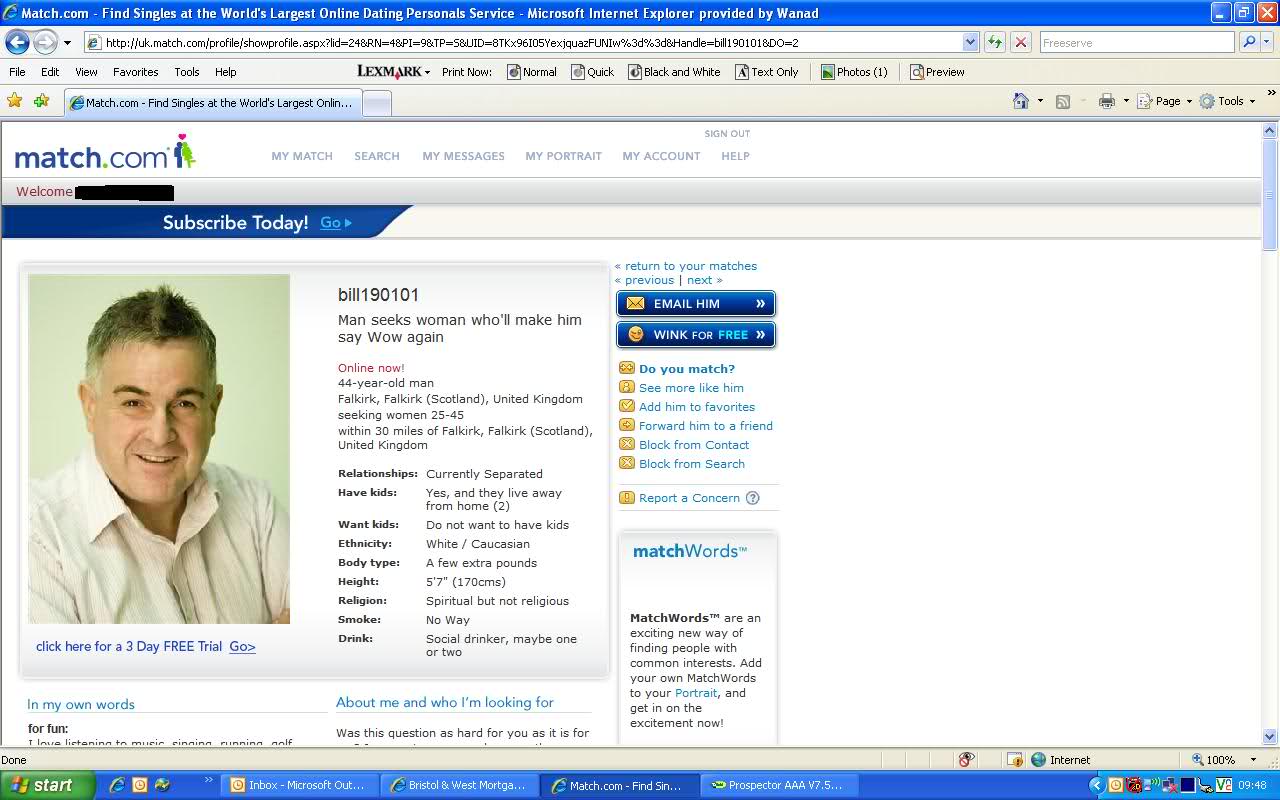This screenshot has width=1280, height=800.
Task: Open the Recent Pages dropdown arrow
Action: coord(67,43)
